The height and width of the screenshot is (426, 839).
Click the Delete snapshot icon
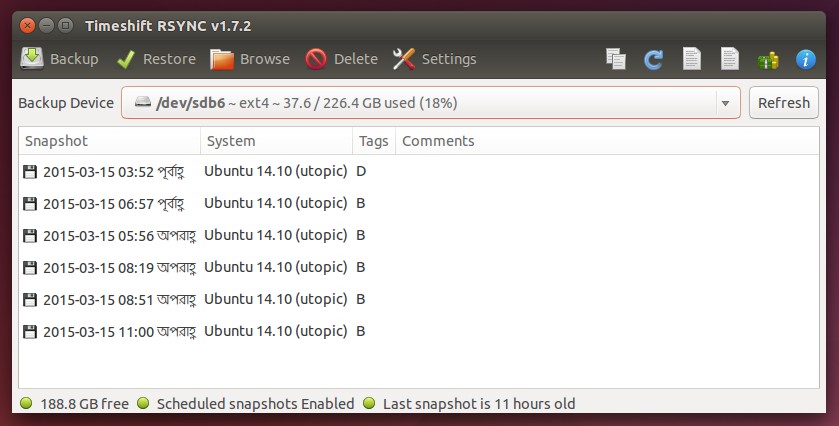click(x=316, y=59)
